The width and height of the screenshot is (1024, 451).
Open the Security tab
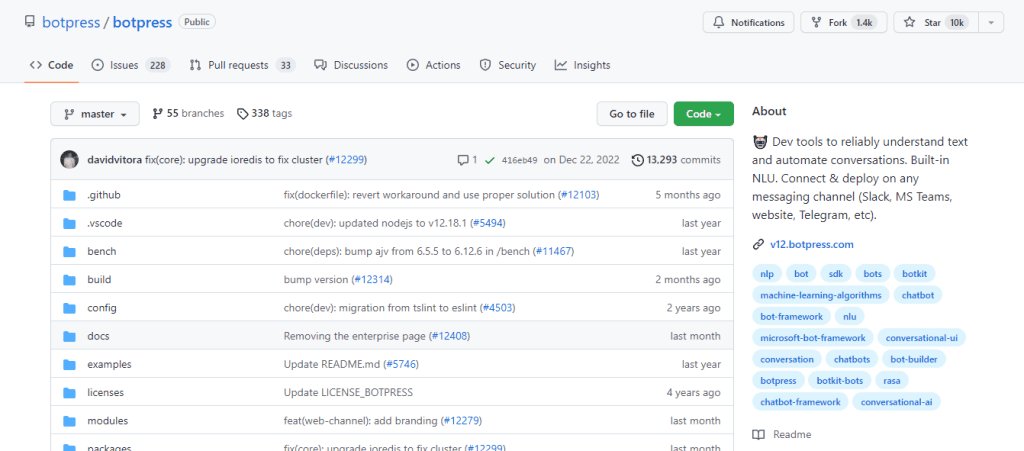pos(507,65)
